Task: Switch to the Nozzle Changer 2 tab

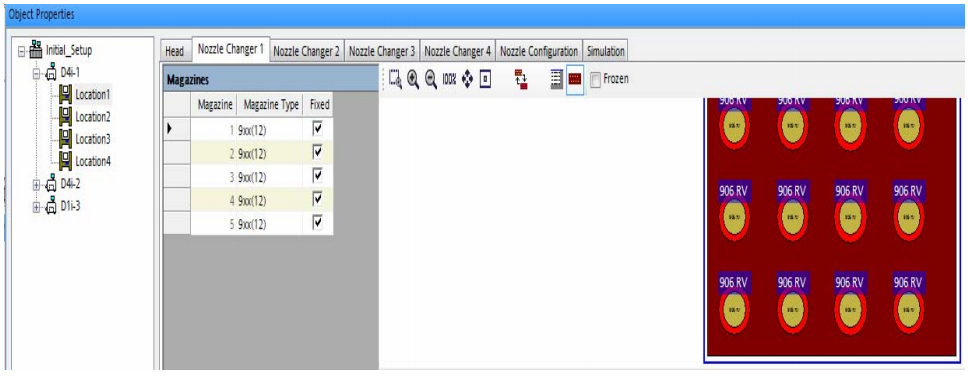Action: coord(306,52)
